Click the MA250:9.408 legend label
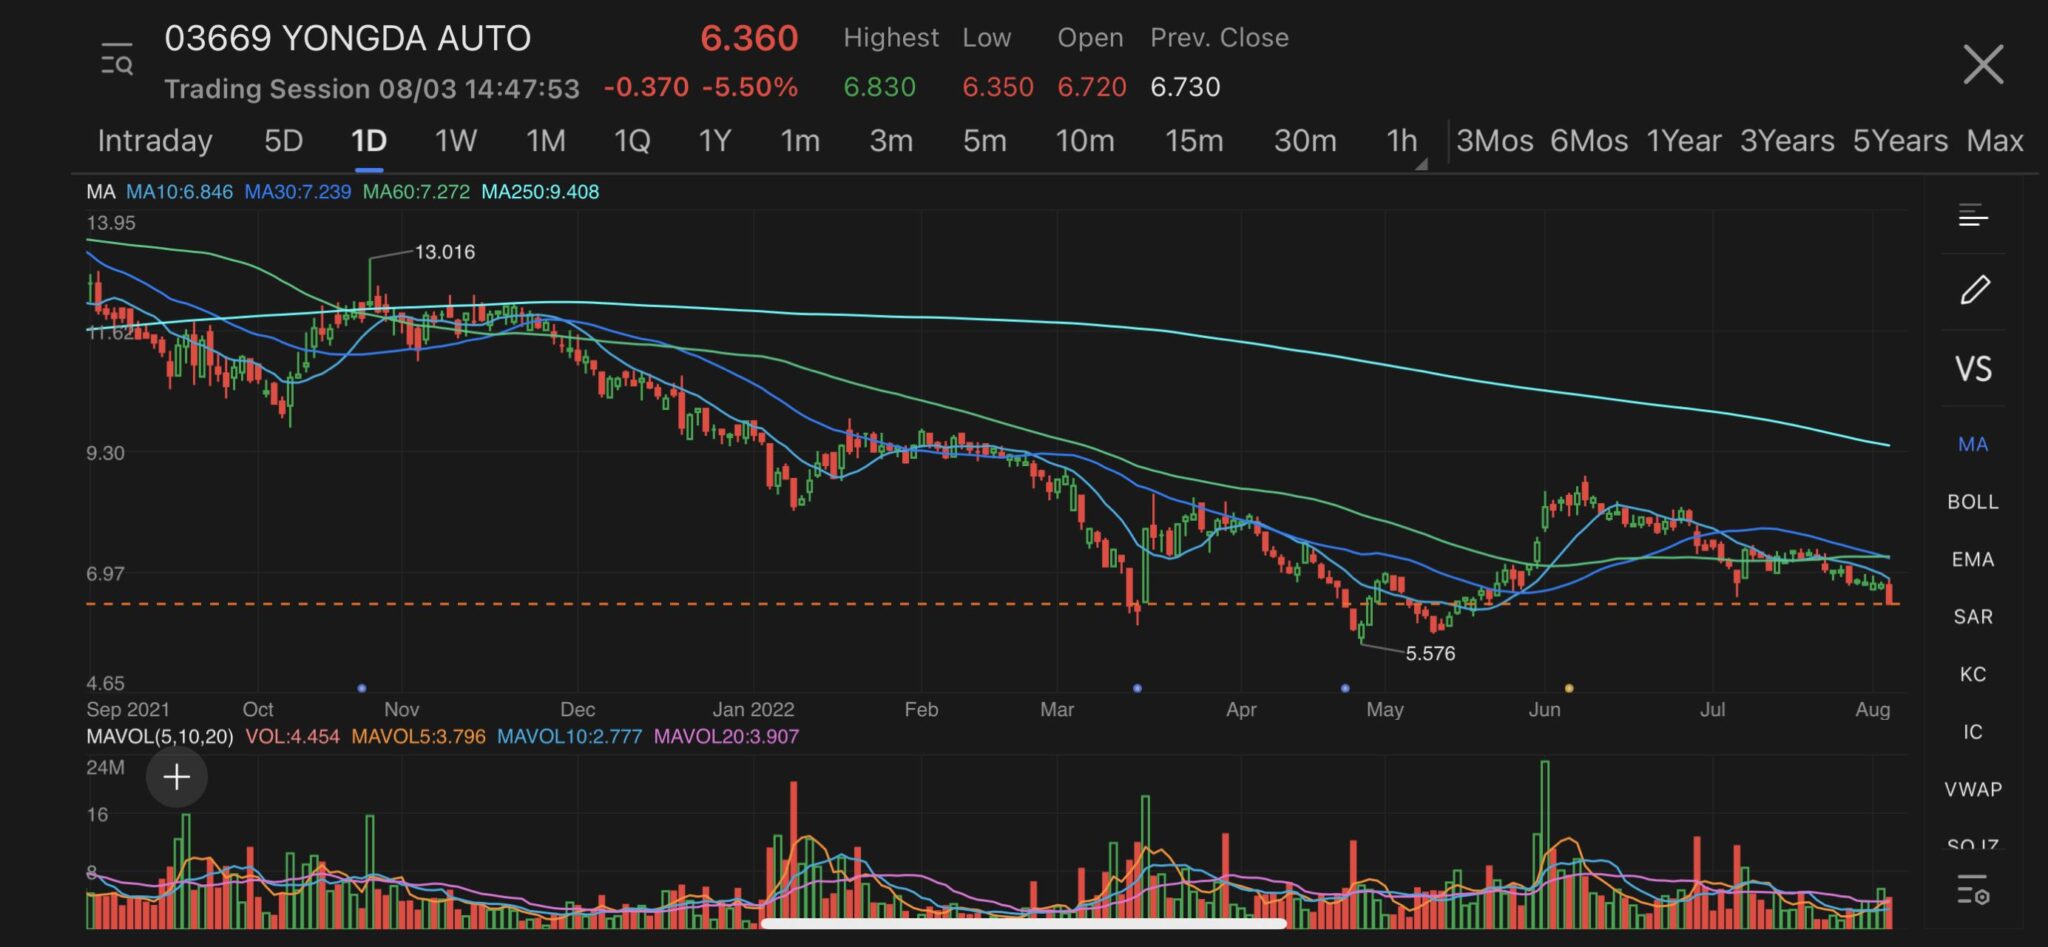The image size is (2048, 947). (540, 191)
